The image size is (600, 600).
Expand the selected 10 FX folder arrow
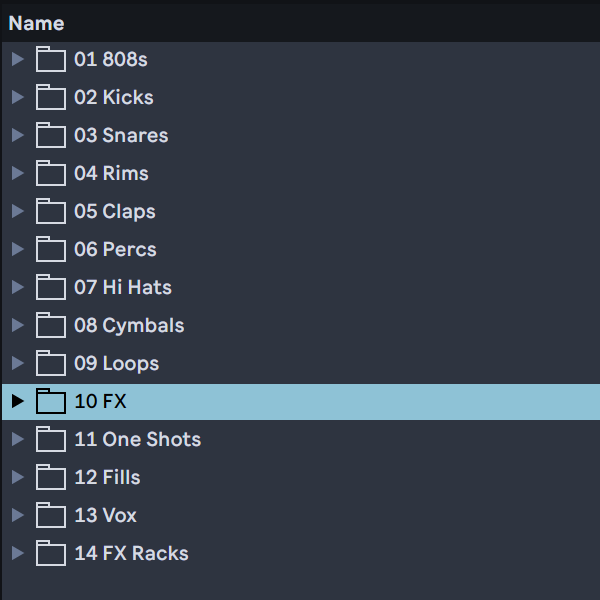click(x=17, y=401)
